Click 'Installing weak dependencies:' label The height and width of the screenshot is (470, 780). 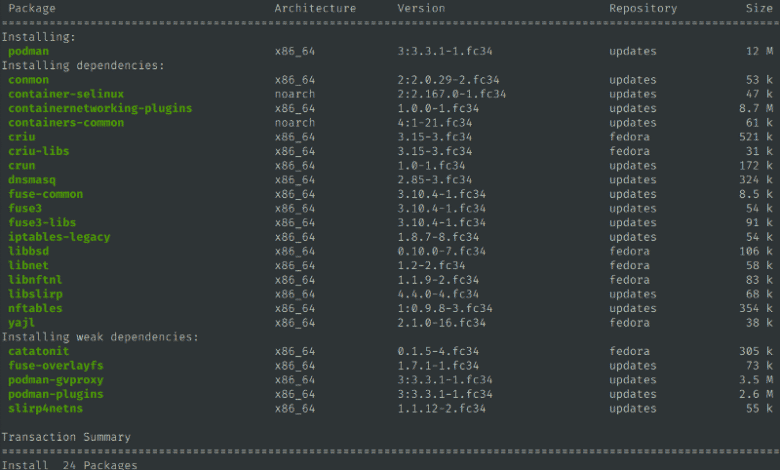99,337
